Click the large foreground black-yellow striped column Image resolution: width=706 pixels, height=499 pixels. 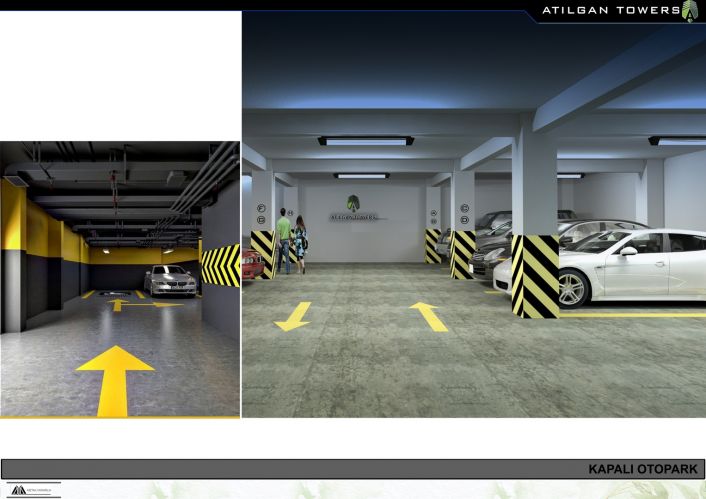pos(535,276)
